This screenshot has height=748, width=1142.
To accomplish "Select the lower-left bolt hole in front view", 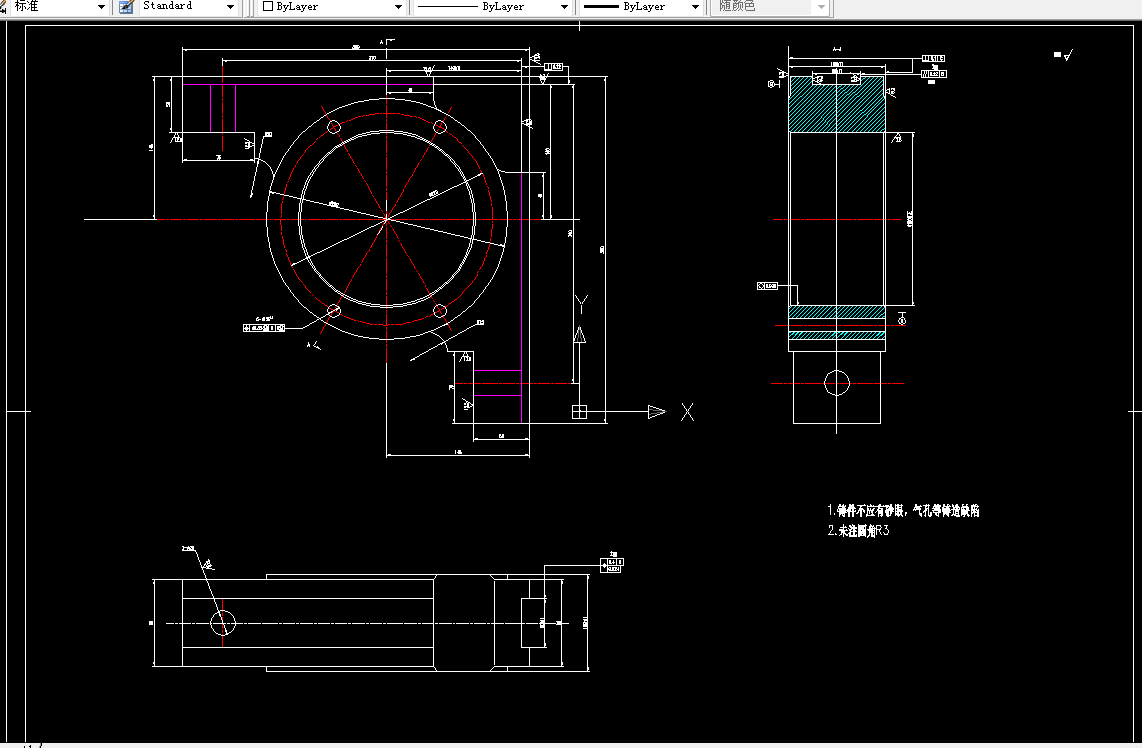I will [334, 311].
